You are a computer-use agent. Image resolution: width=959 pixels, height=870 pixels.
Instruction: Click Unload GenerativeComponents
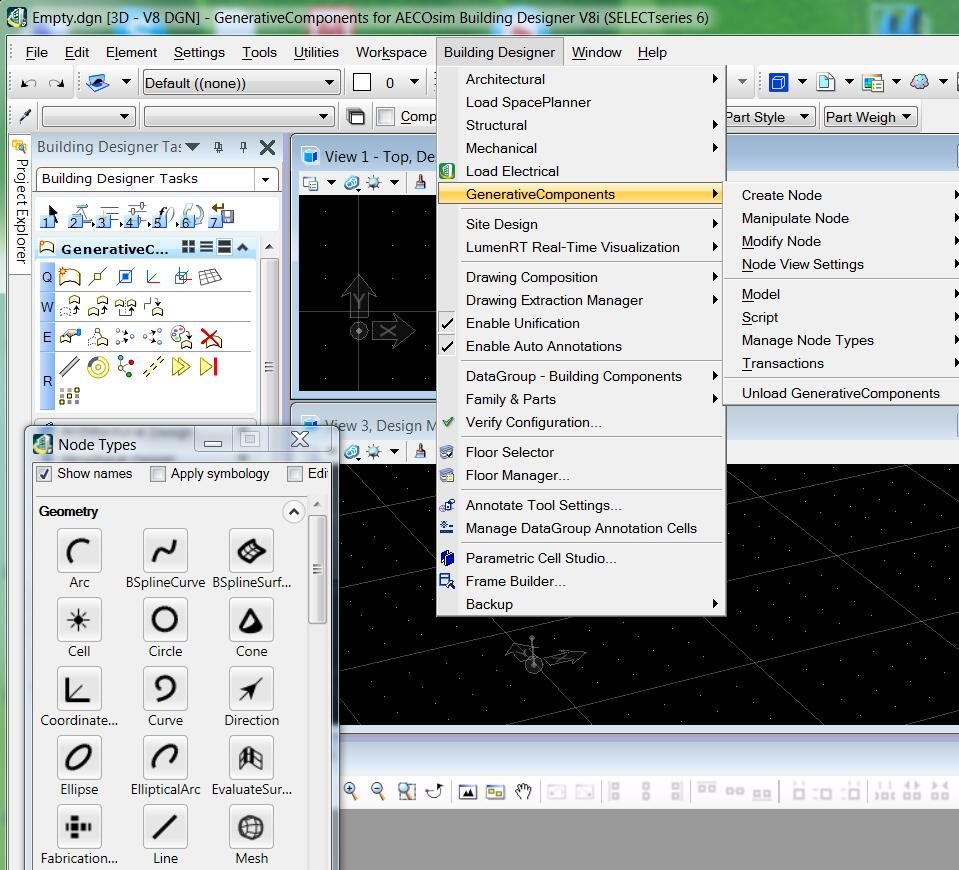point(840,393)
